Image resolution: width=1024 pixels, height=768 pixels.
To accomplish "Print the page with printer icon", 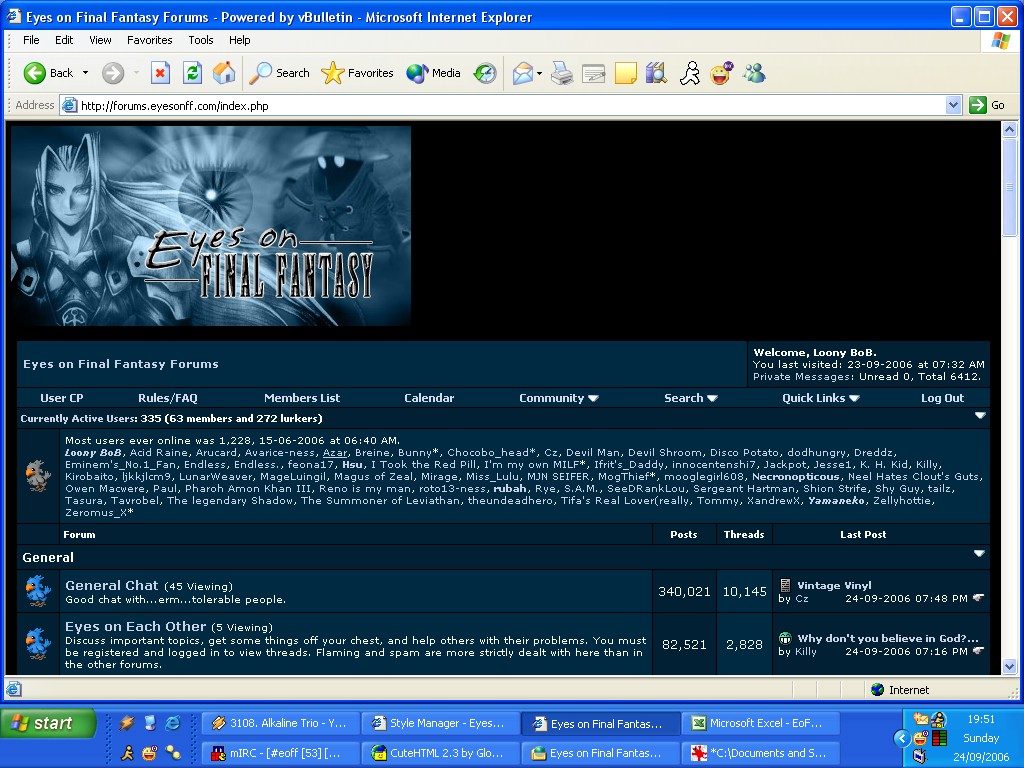I will tap(562, 73).
